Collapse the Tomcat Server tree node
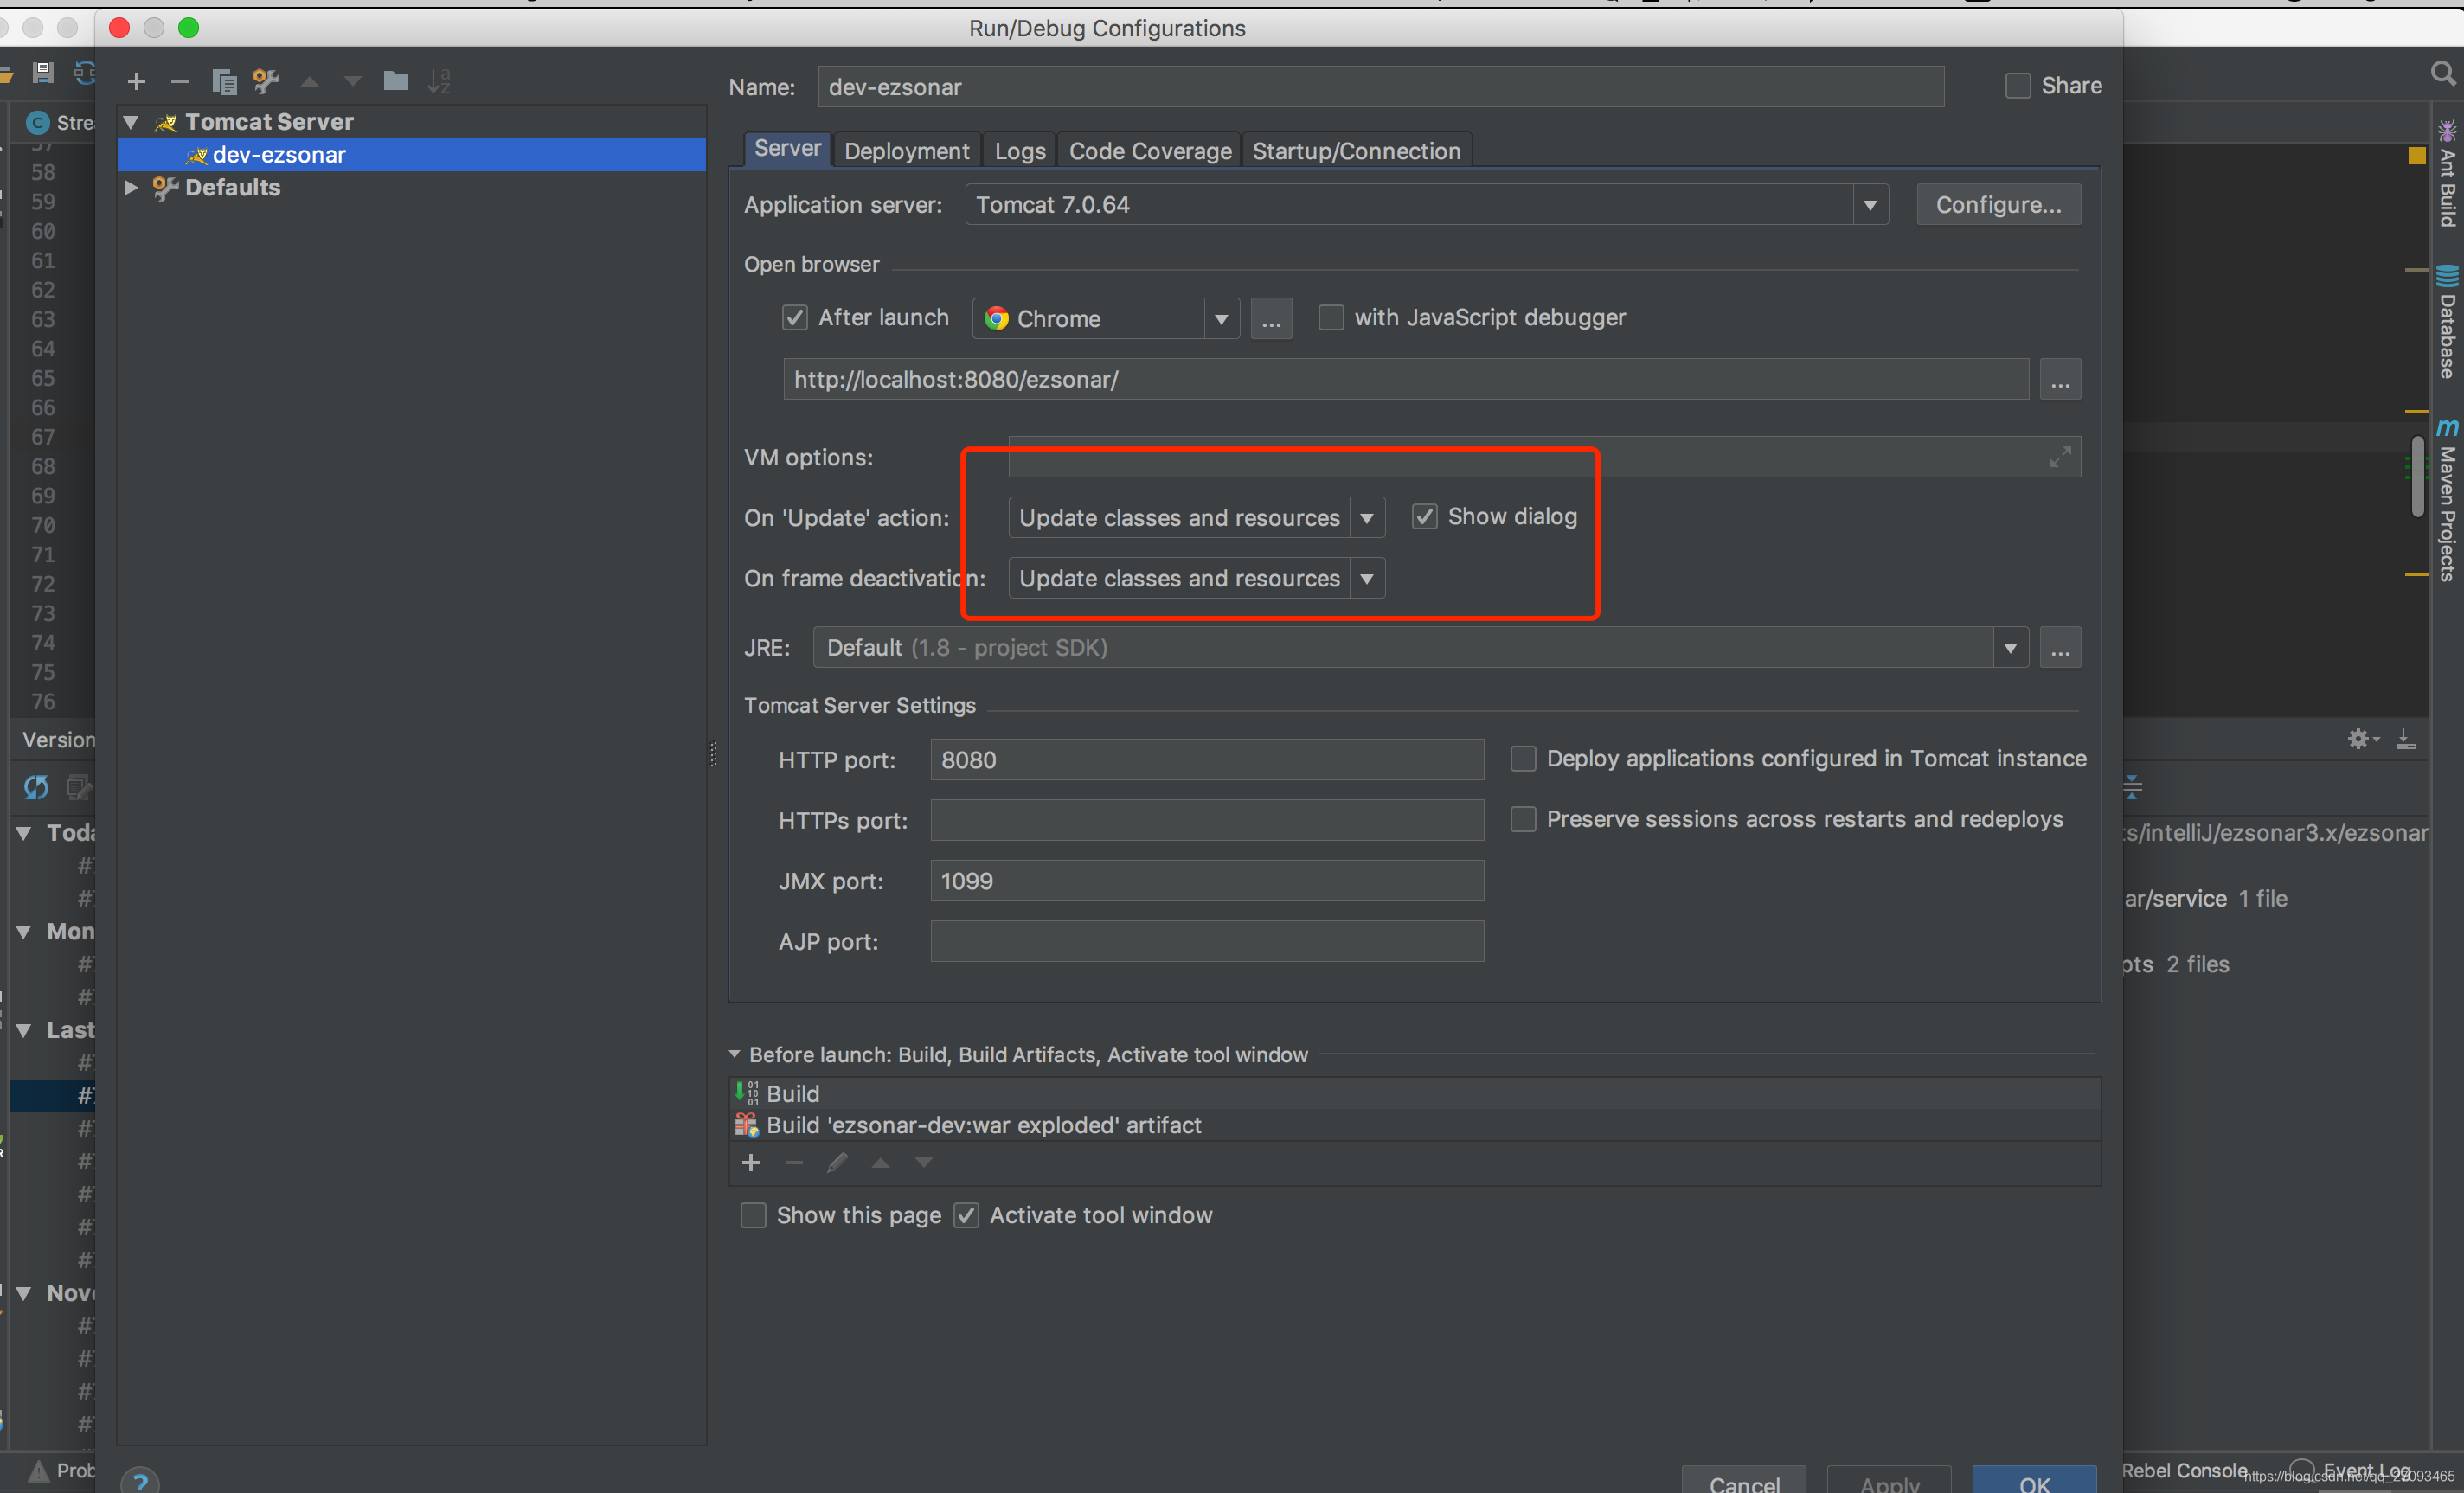This screenshot has height=1493, width=2464. pyautogui.click(x=131, y=122)
